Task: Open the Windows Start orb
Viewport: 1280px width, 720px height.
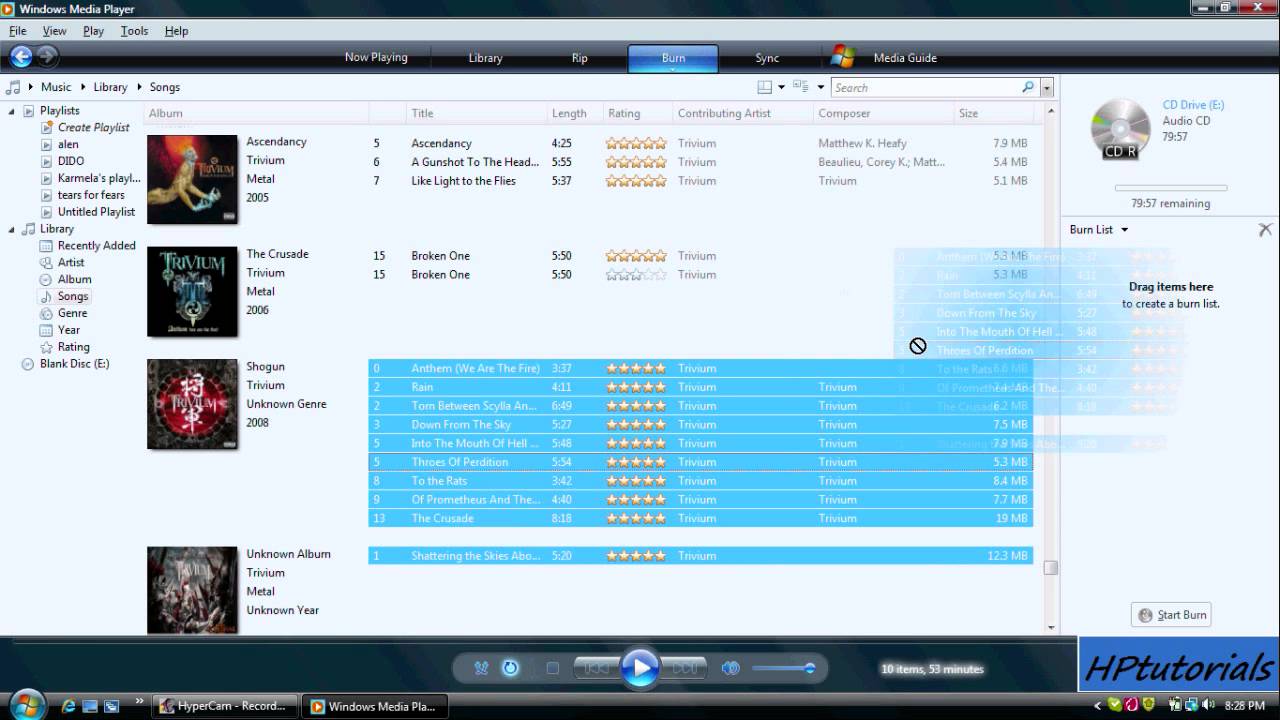Action: click(27, 703)
